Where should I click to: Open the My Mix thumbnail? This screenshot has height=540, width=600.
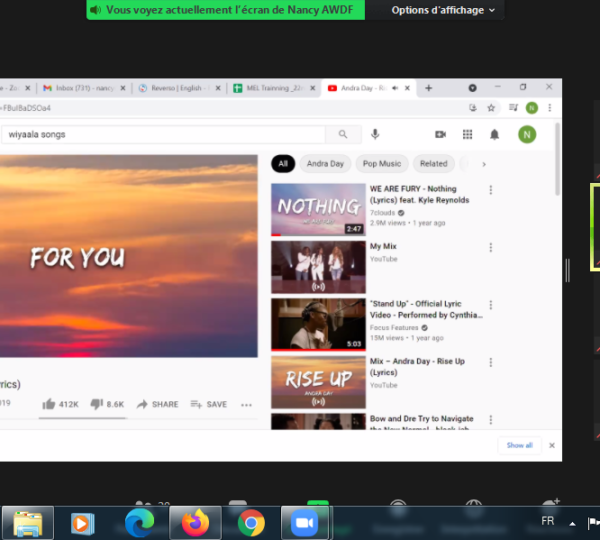(318, 267)
